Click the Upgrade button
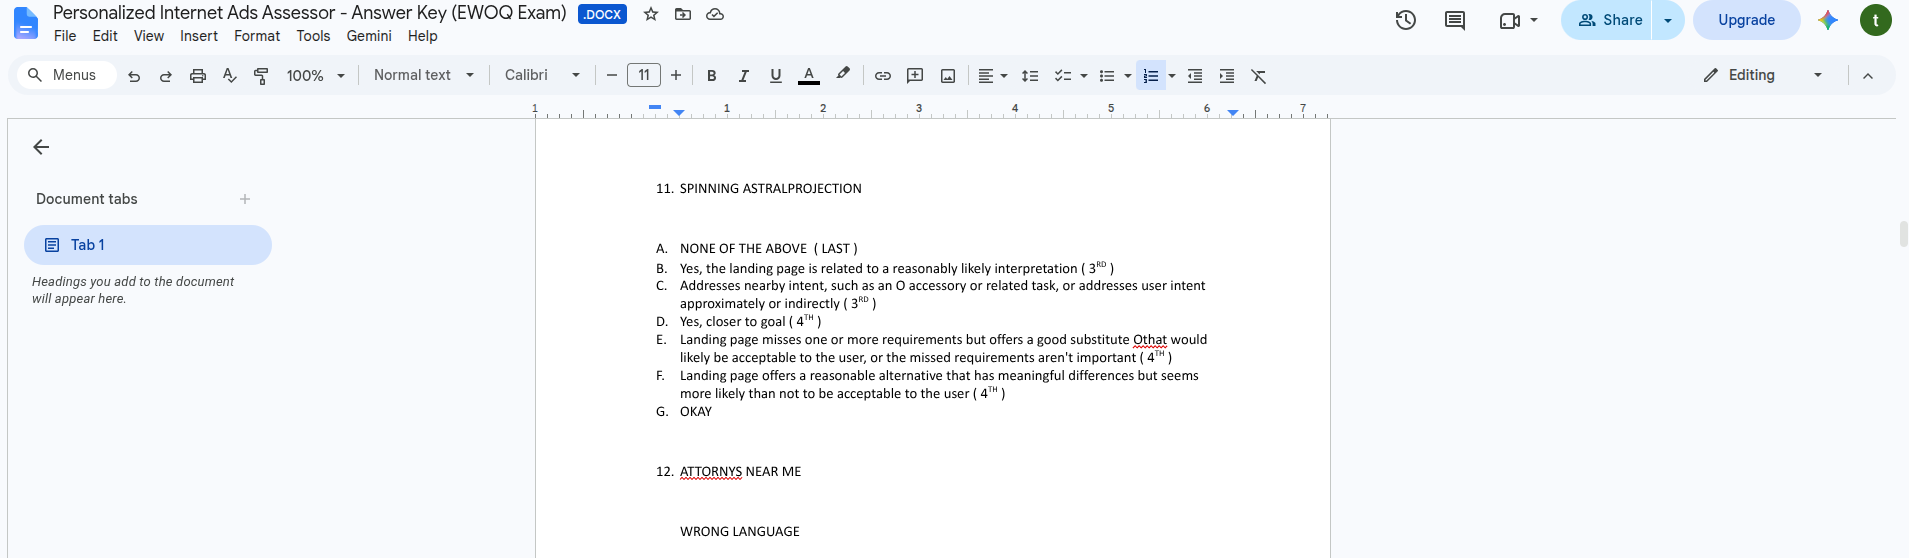Screen dimensions: 1909x558 (x=1746, y=20)
